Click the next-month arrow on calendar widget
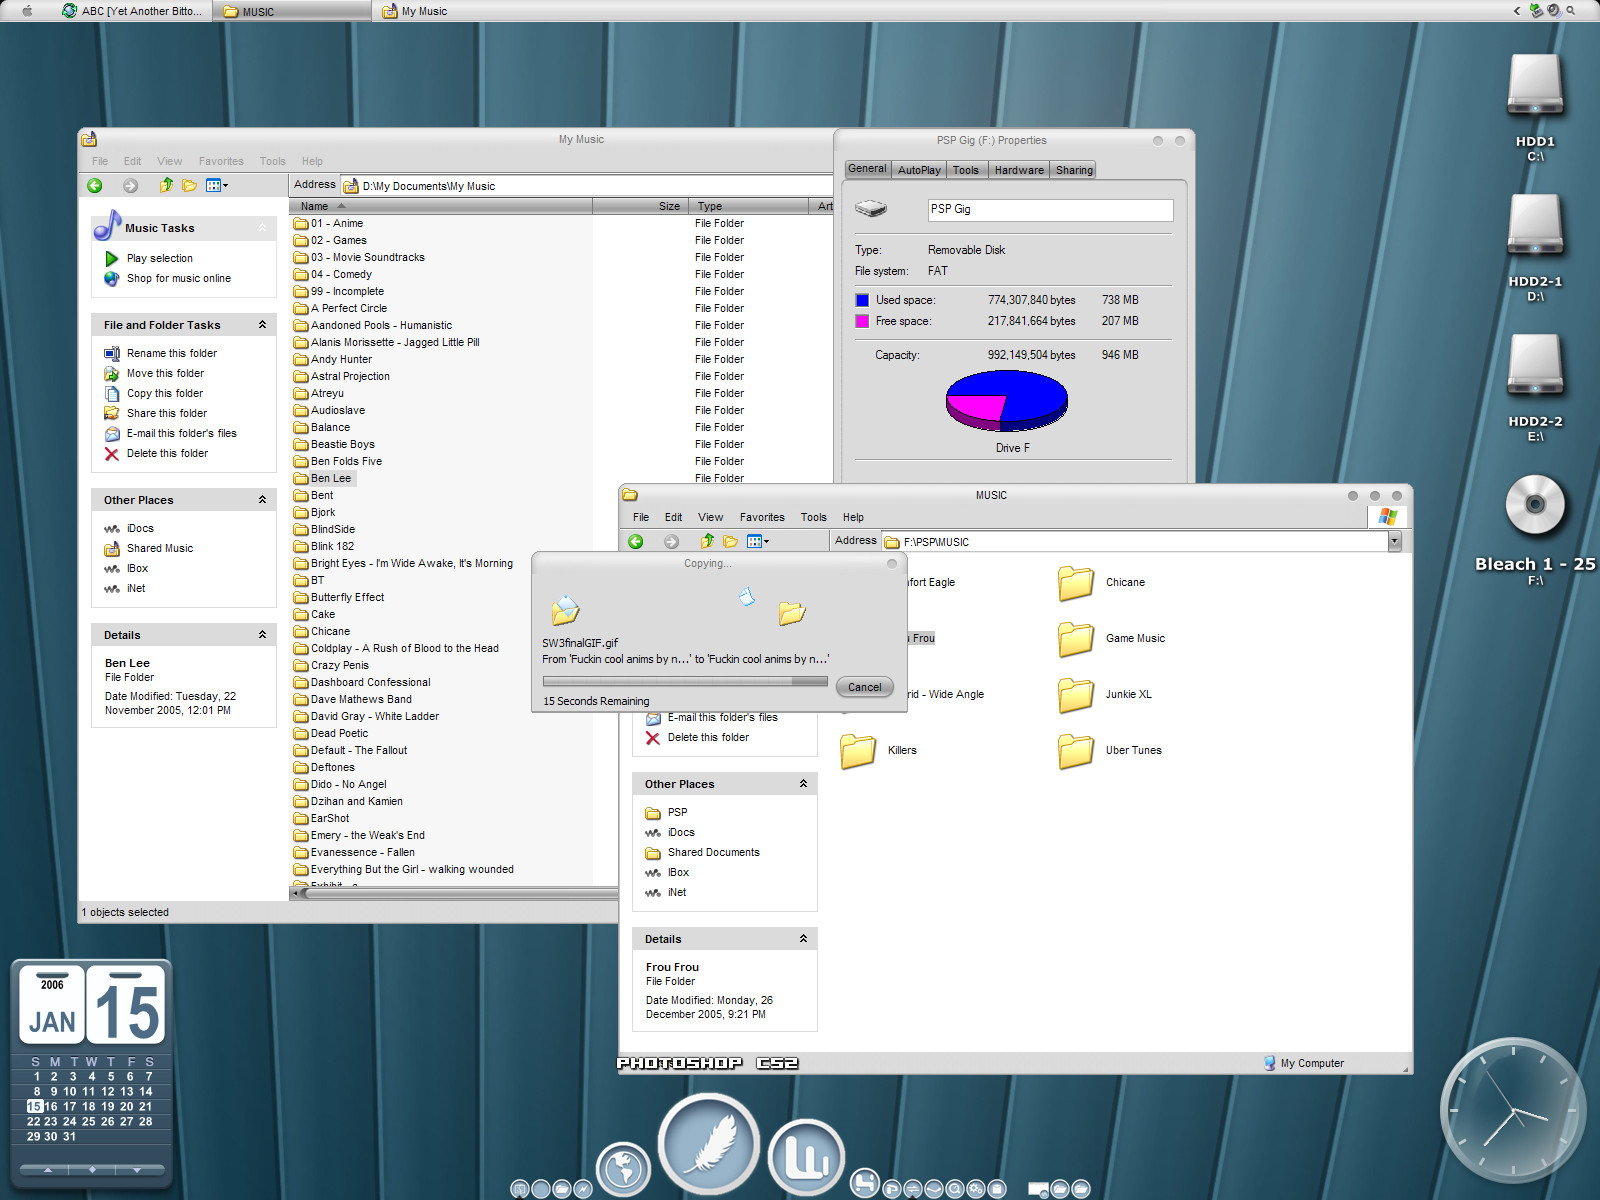The image size is (1600, 1200). 137,1169
